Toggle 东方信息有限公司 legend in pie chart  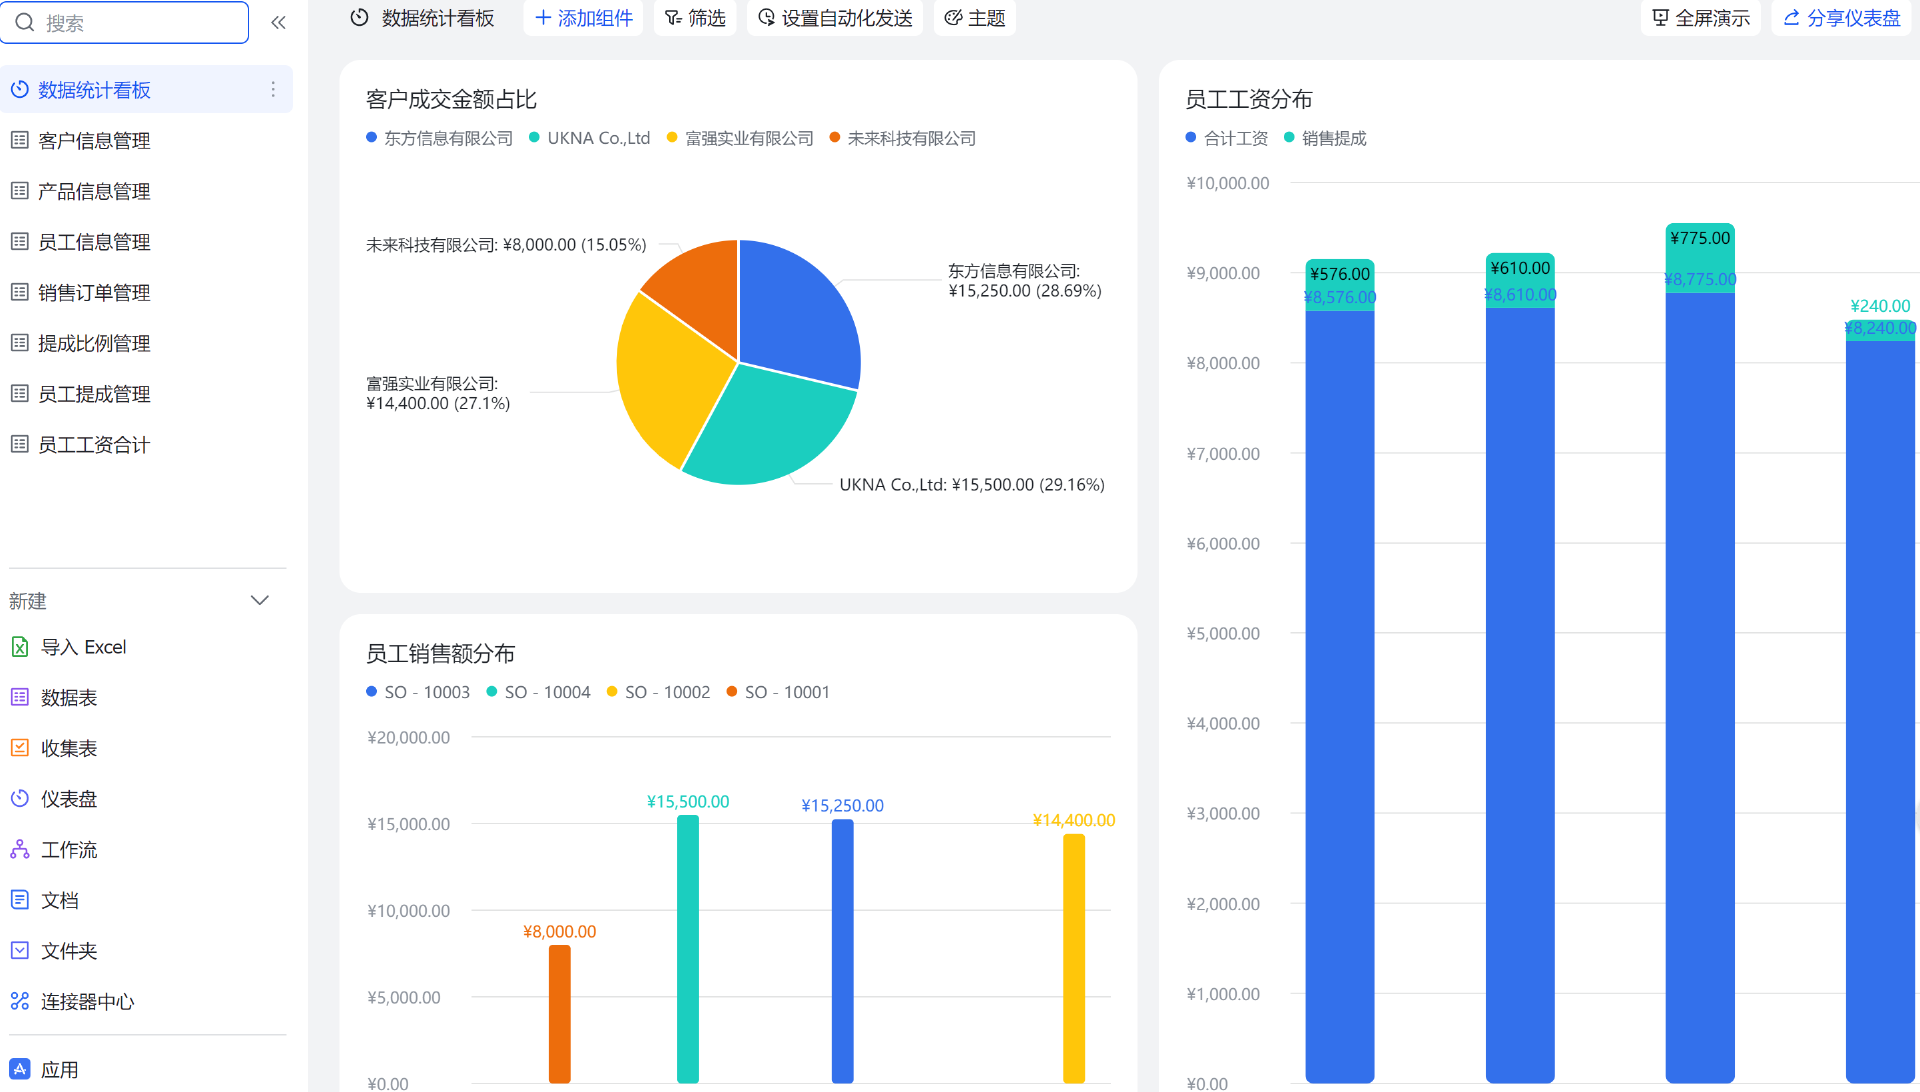[440, 138]
